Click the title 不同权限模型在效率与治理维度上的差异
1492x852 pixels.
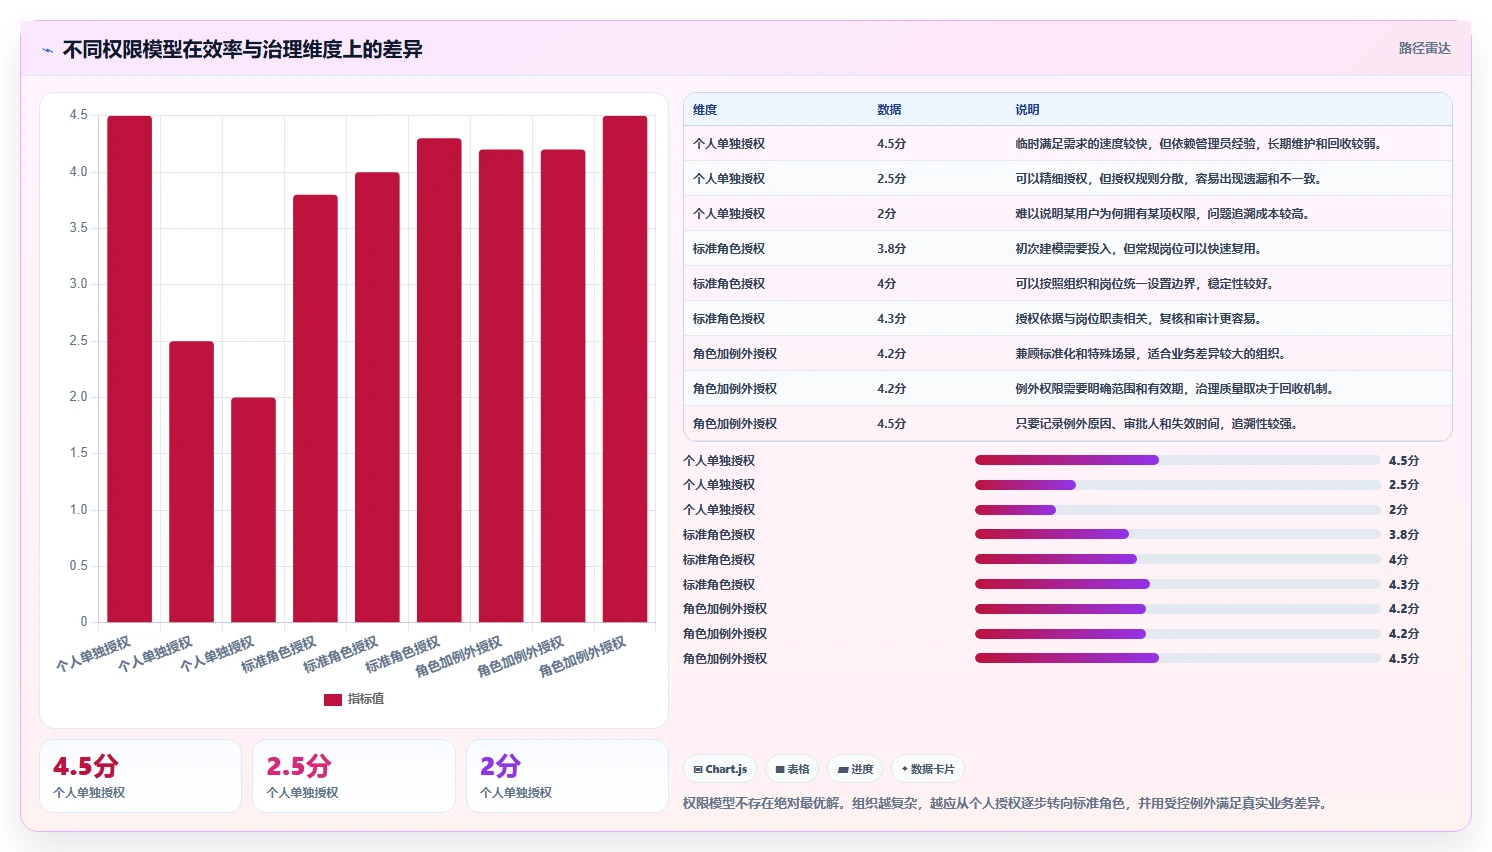click(x=243, y=49)
